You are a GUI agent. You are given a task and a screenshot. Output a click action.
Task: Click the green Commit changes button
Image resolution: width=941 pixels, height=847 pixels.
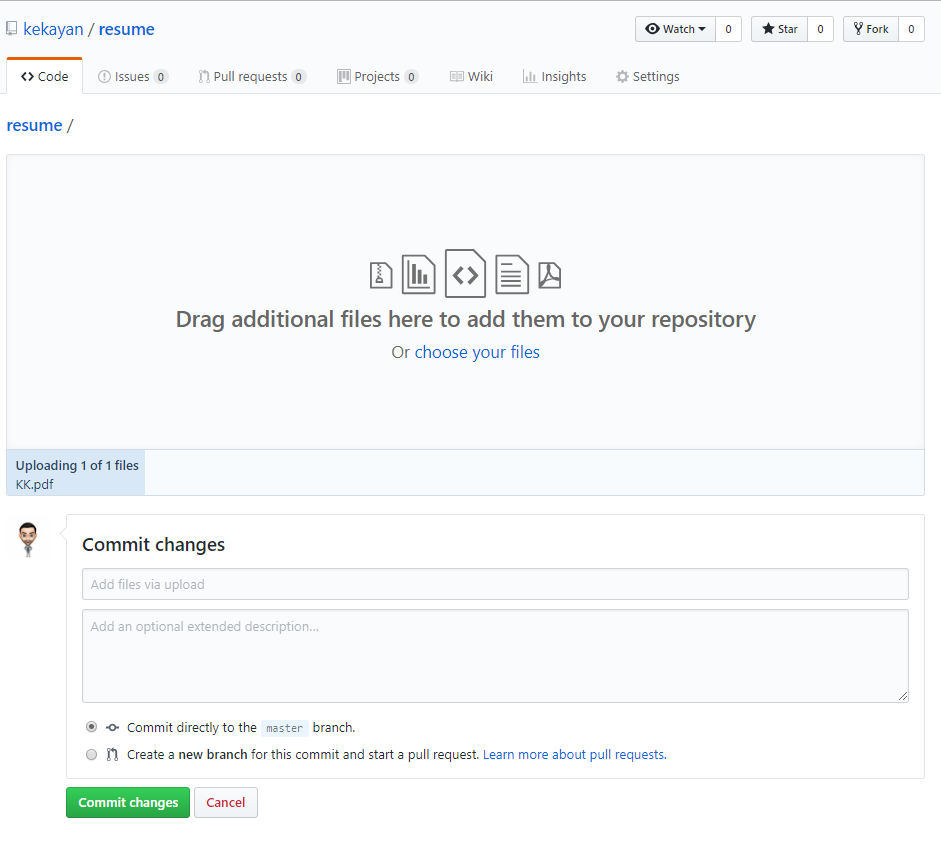pyautogui.click(x=128, y=803)
